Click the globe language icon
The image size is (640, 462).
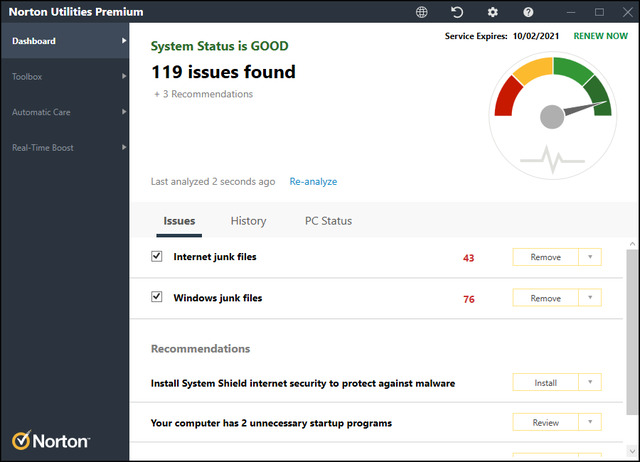pyautogui.click(x=422, y=12)
